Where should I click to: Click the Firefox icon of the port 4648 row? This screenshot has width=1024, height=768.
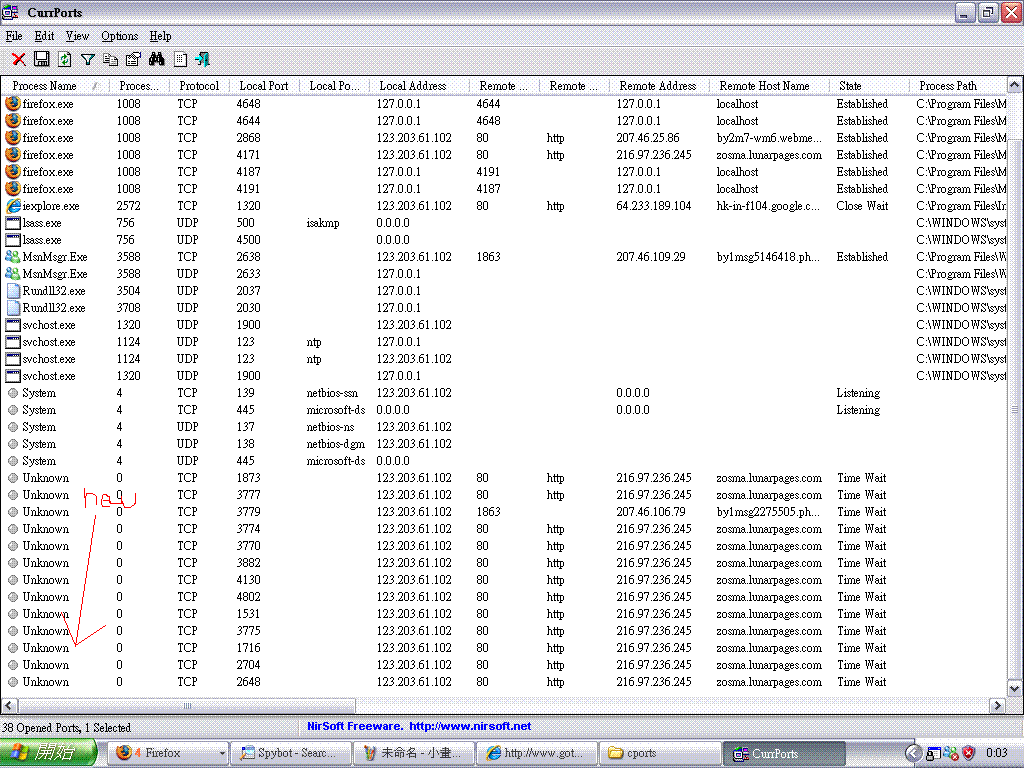[x=12, y=103]
